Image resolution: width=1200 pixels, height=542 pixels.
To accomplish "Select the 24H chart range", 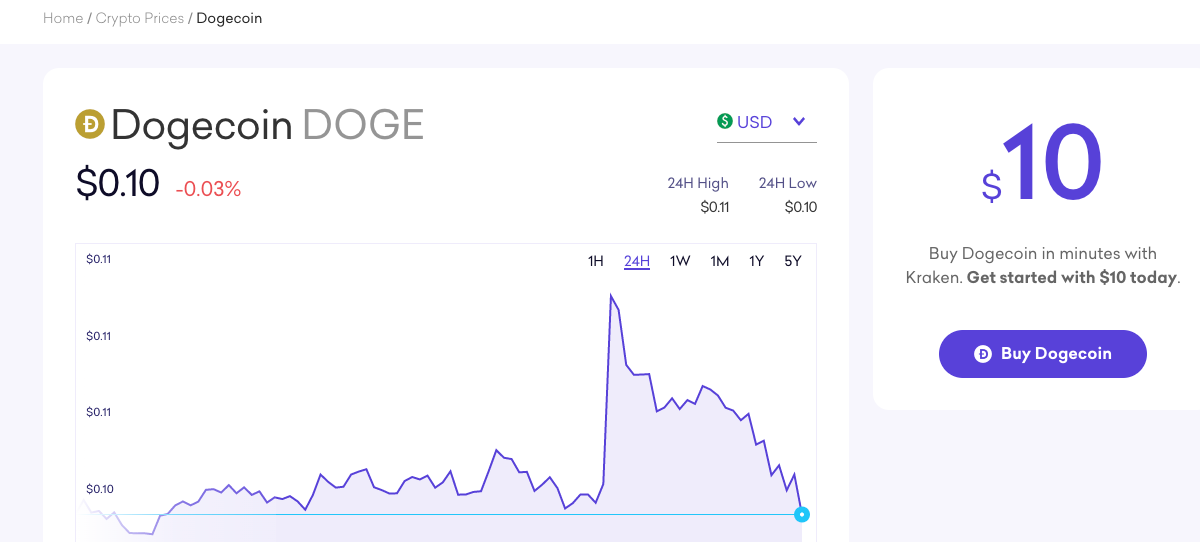I will [637, 261].
